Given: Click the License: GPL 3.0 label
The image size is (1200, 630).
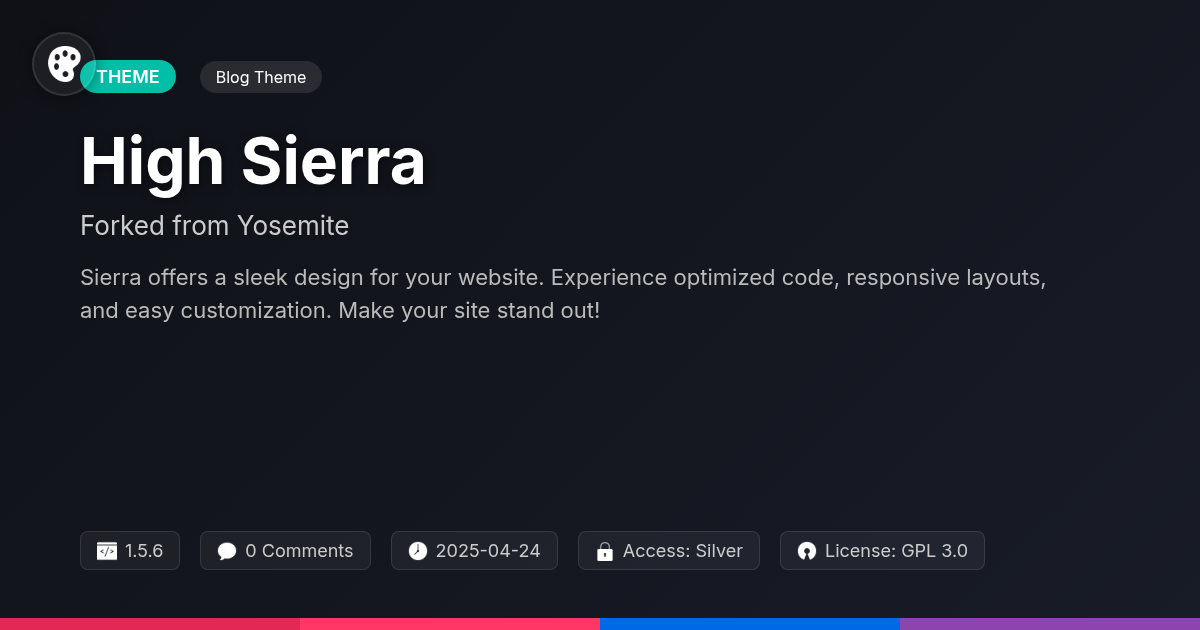Looking at the screenshot, I should [x=896, y=551].
